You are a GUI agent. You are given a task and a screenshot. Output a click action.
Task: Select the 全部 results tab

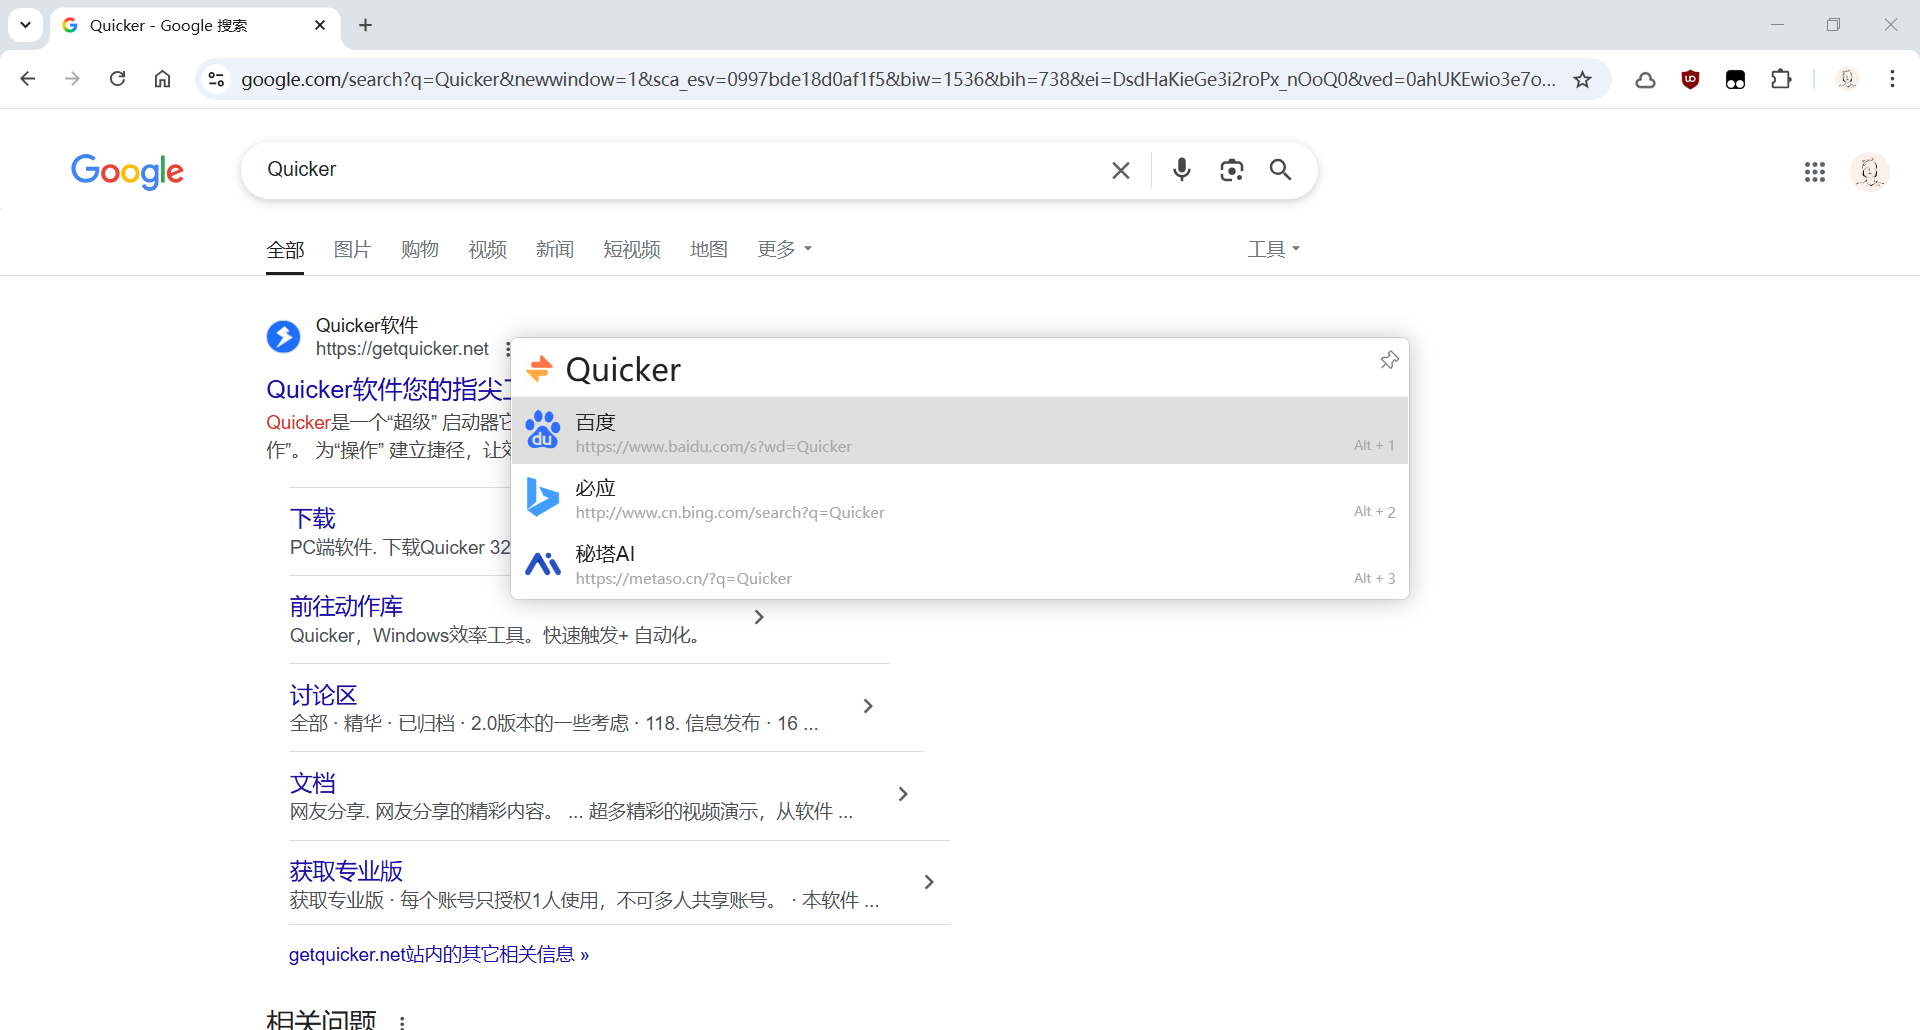(285, 250)
